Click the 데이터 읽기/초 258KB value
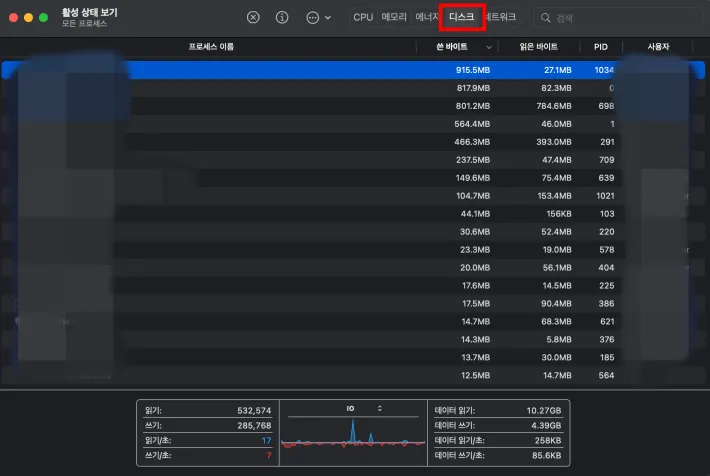 point(547,440)
